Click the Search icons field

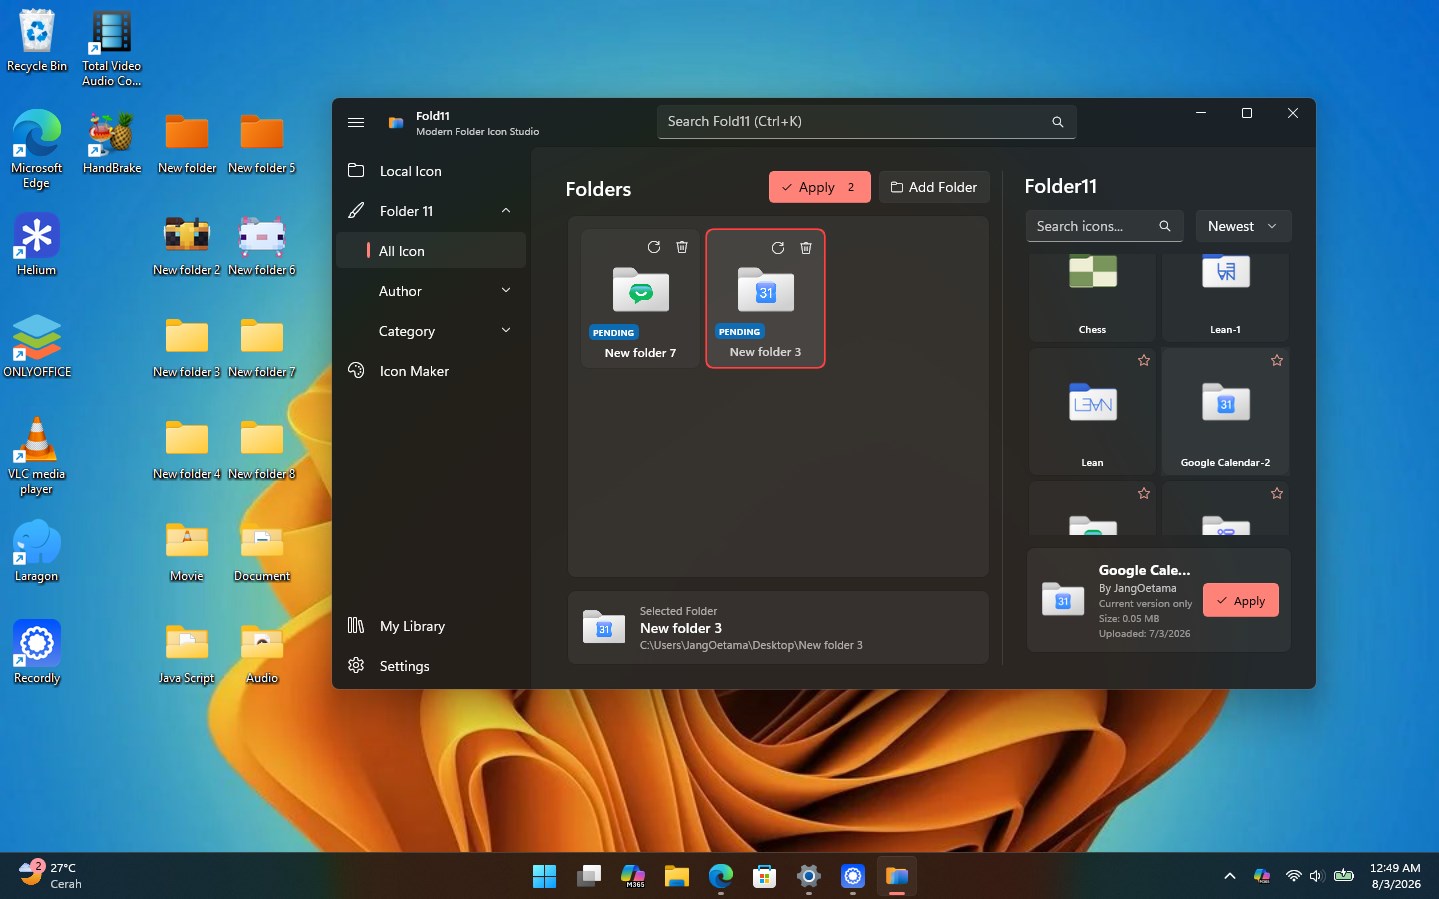click(1105, 226)
